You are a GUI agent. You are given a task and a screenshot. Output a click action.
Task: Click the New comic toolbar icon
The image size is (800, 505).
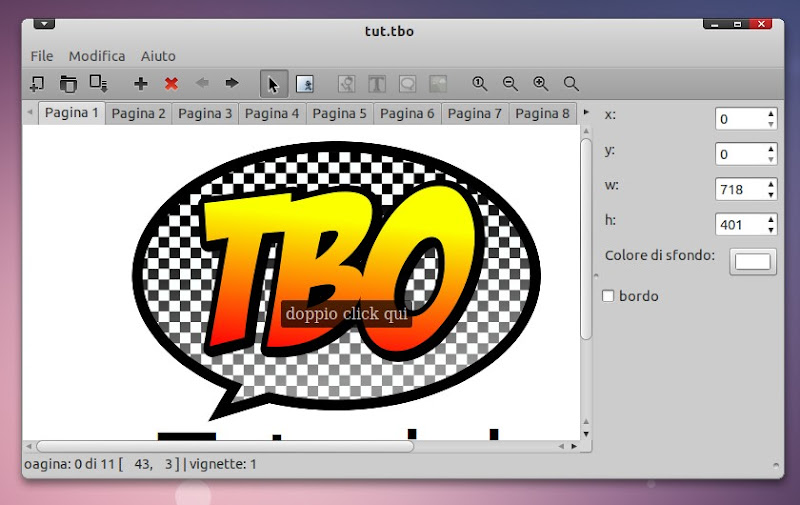click(x=36, y=84)
